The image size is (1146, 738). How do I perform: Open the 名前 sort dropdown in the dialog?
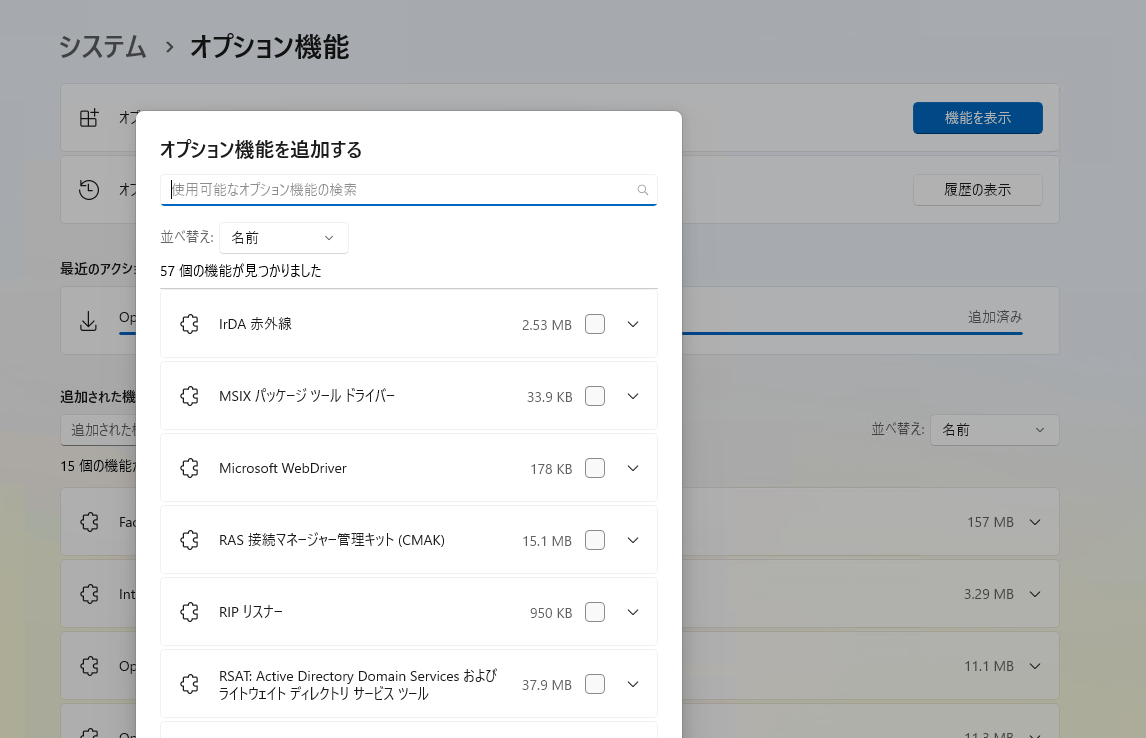click(284, 238)
